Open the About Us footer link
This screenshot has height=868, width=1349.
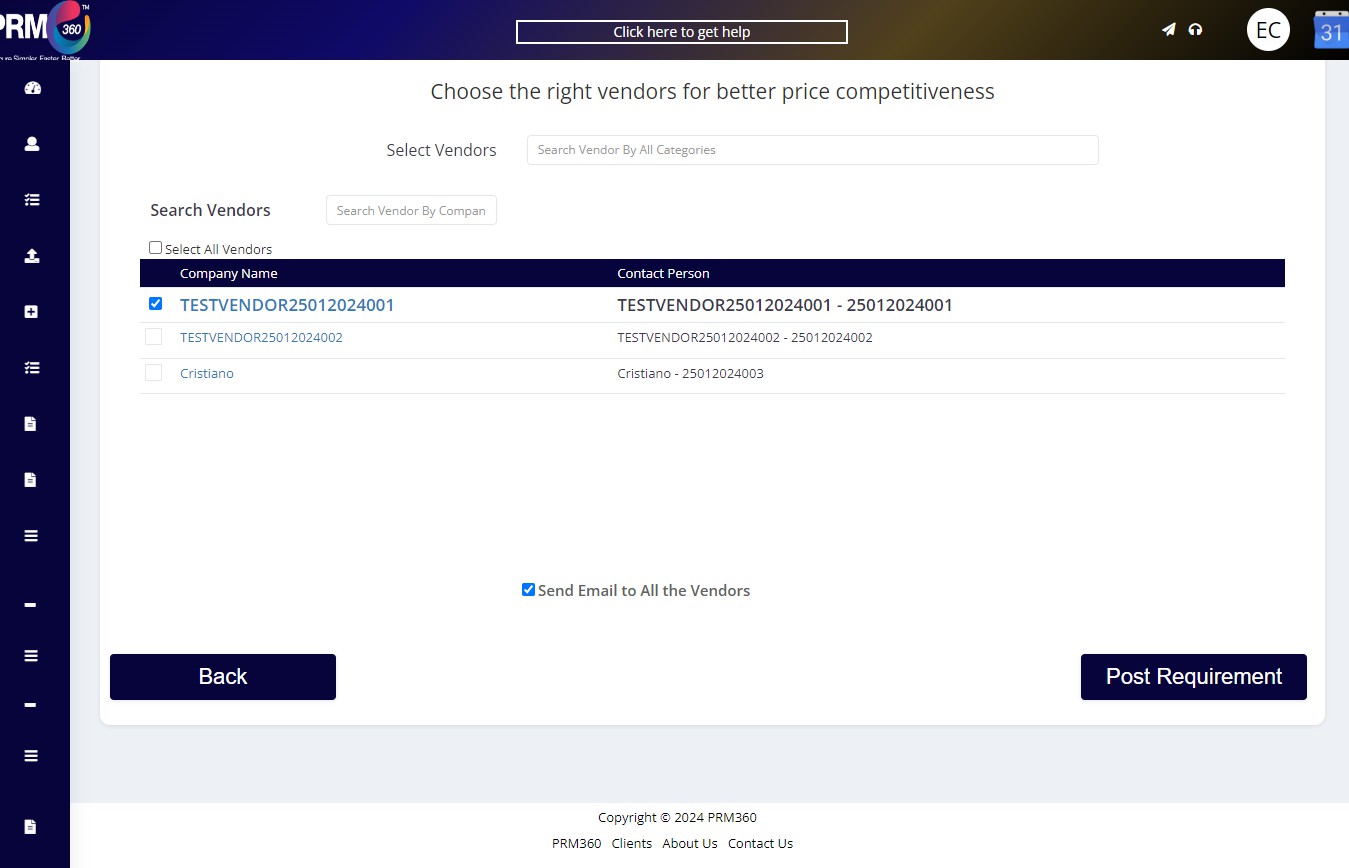point(690,843)
